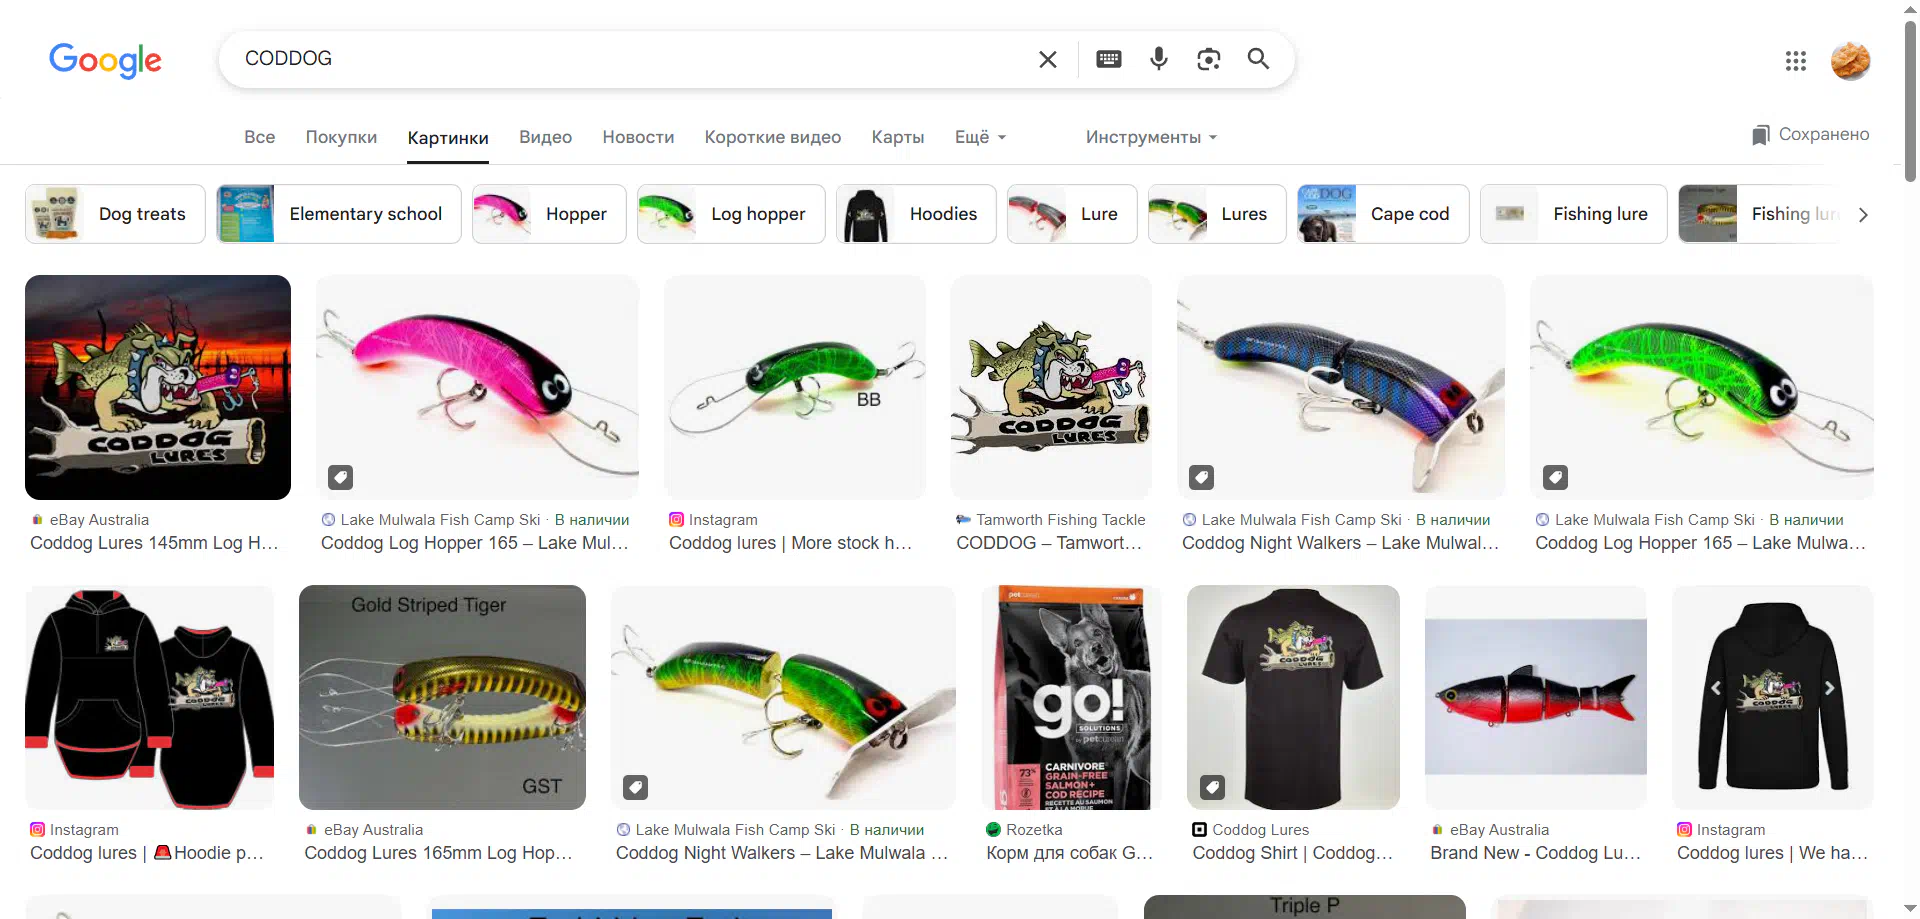This screenshot has width=1920, height=919.
Task: Clear the search box with X icon
Action: 1048,59
